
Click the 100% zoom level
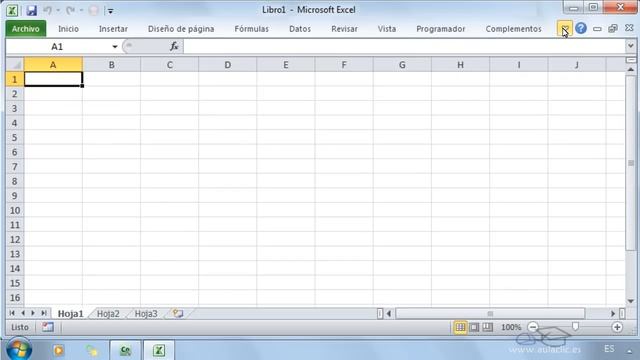pyautogui.click(x=511, y=327)
